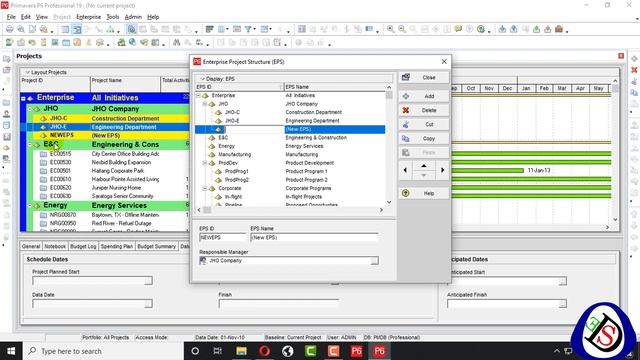Select project EC00610 Harbour Pointe row

pyautogui.click(x=106, y=179)
